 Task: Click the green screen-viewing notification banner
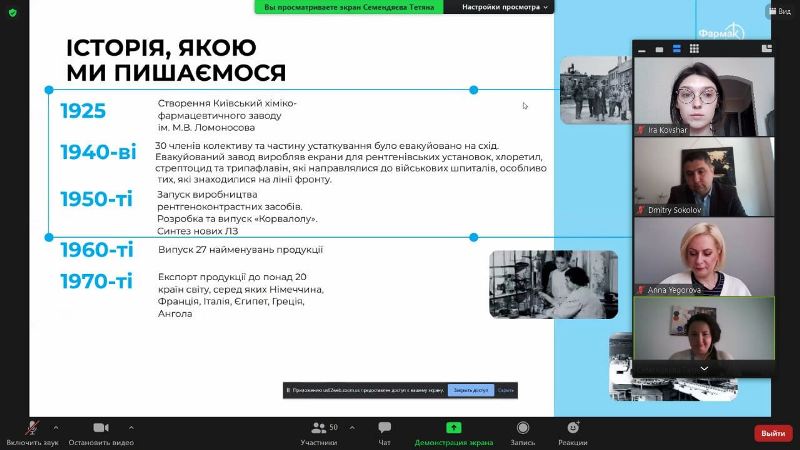[x=349, y=7]
